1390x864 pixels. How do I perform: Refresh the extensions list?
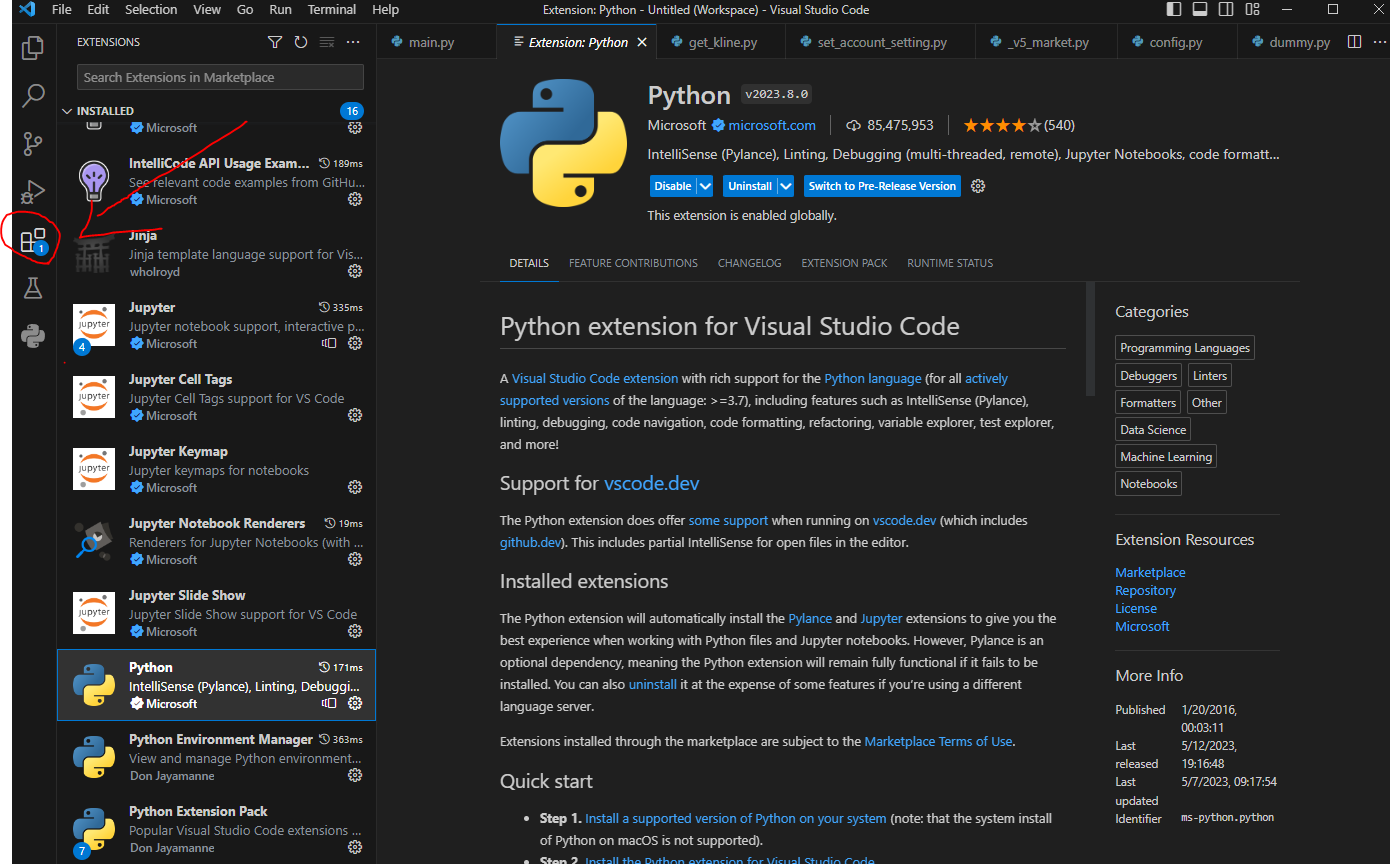click(x=301, y=42)
